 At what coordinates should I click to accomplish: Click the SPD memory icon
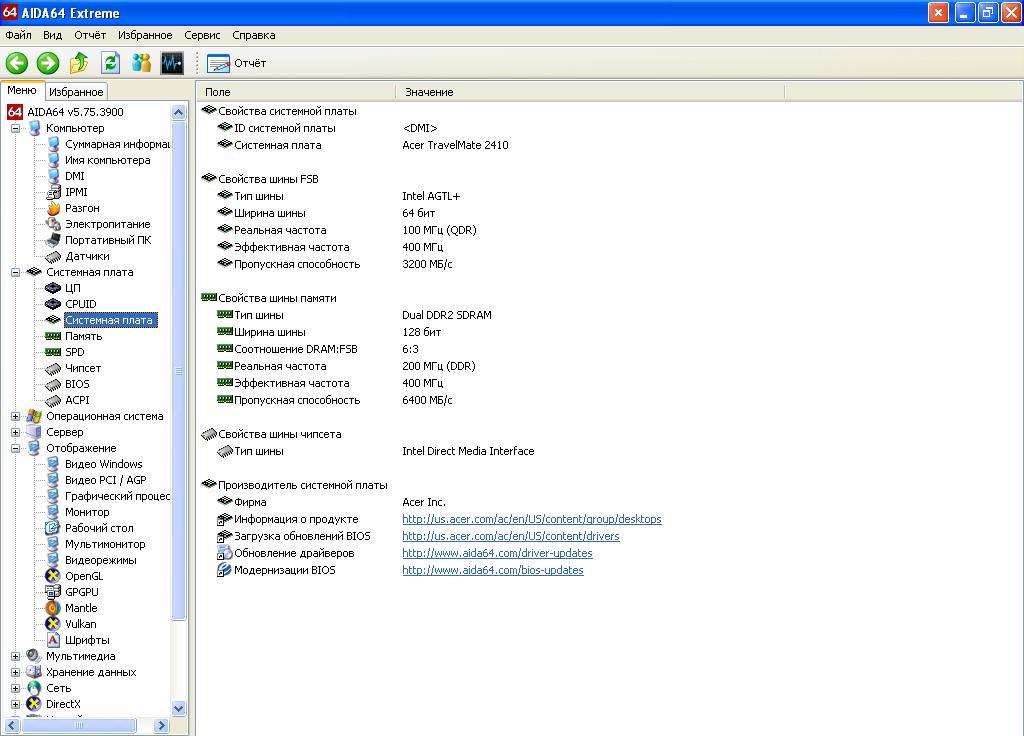53,352
